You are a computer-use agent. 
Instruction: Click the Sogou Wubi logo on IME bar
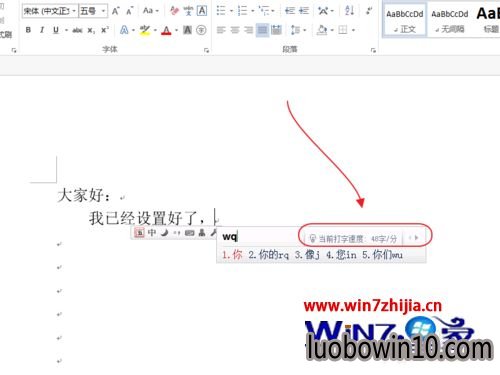[139, 233]
